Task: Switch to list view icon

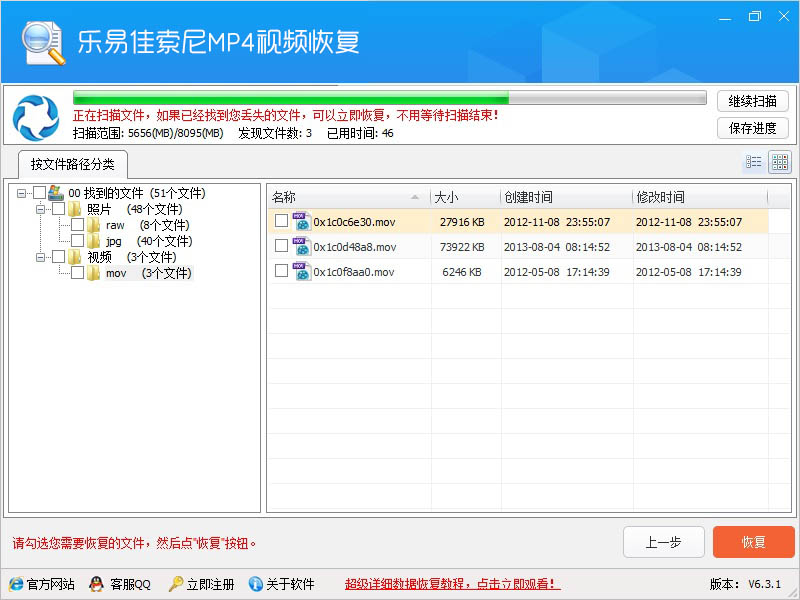Action: (x=753, y=162)
